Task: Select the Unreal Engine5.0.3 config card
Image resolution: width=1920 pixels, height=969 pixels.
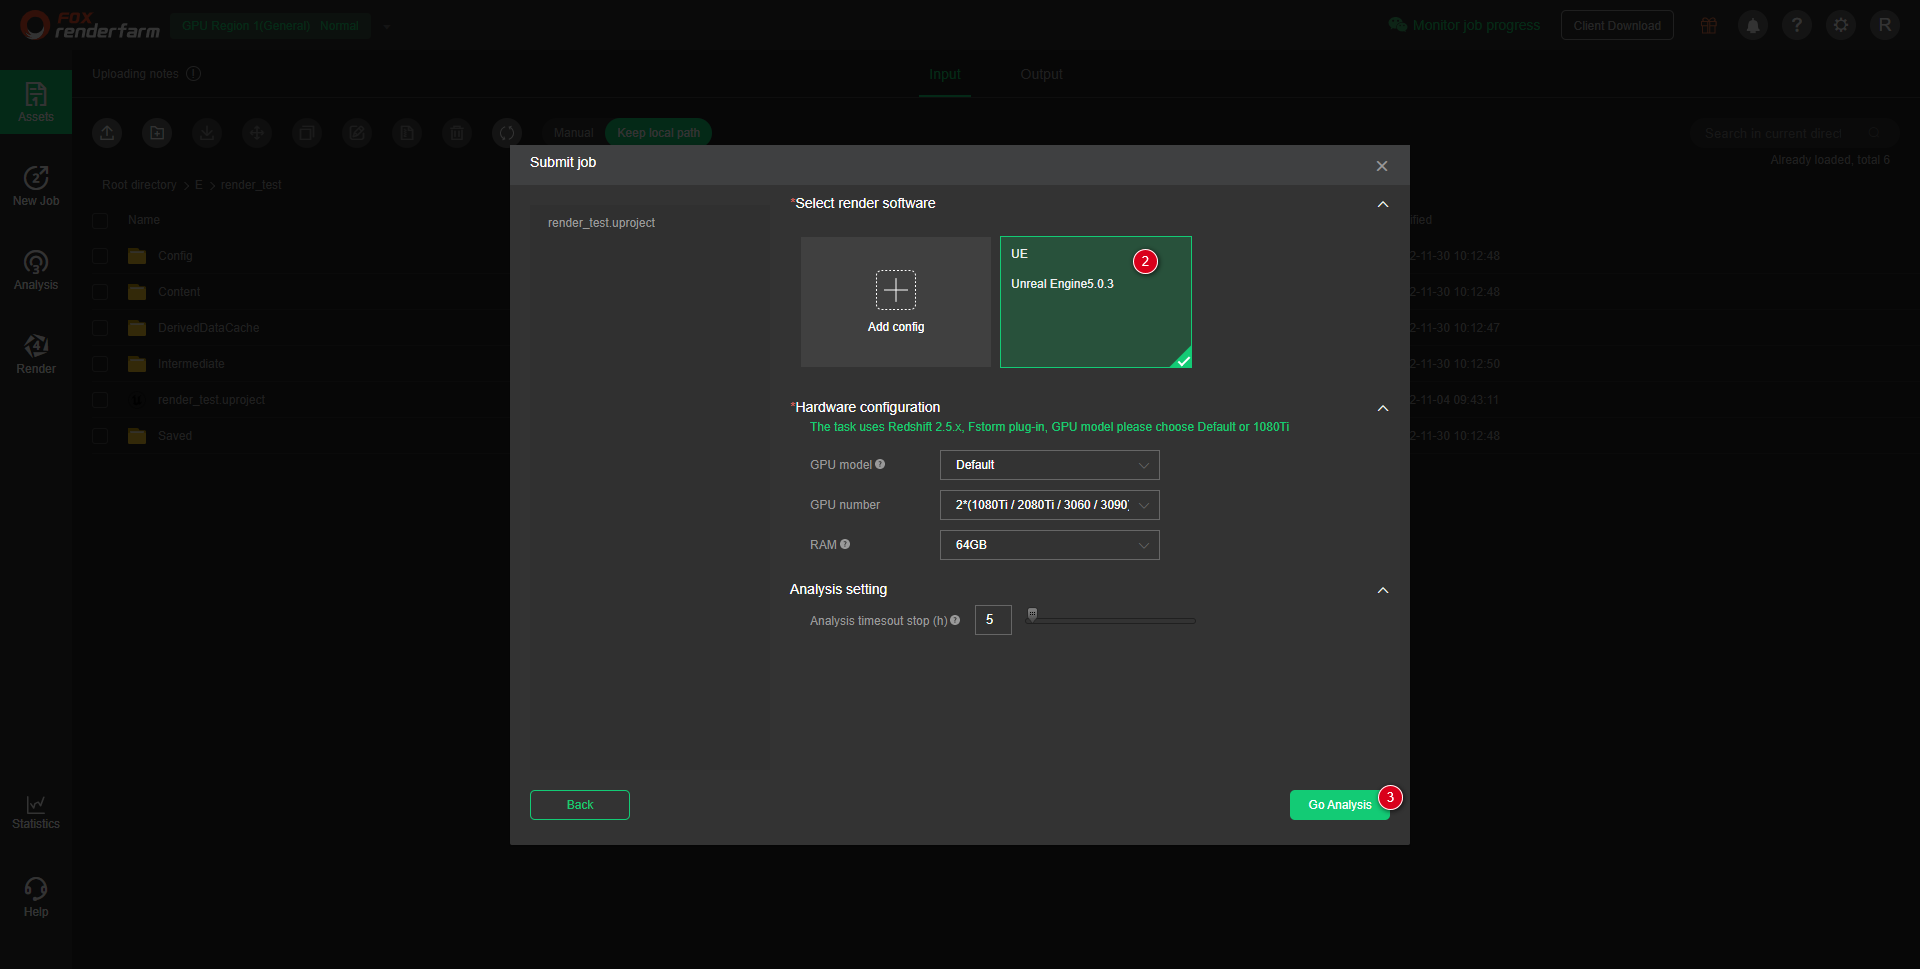Action: click(x=1096, y=302)
